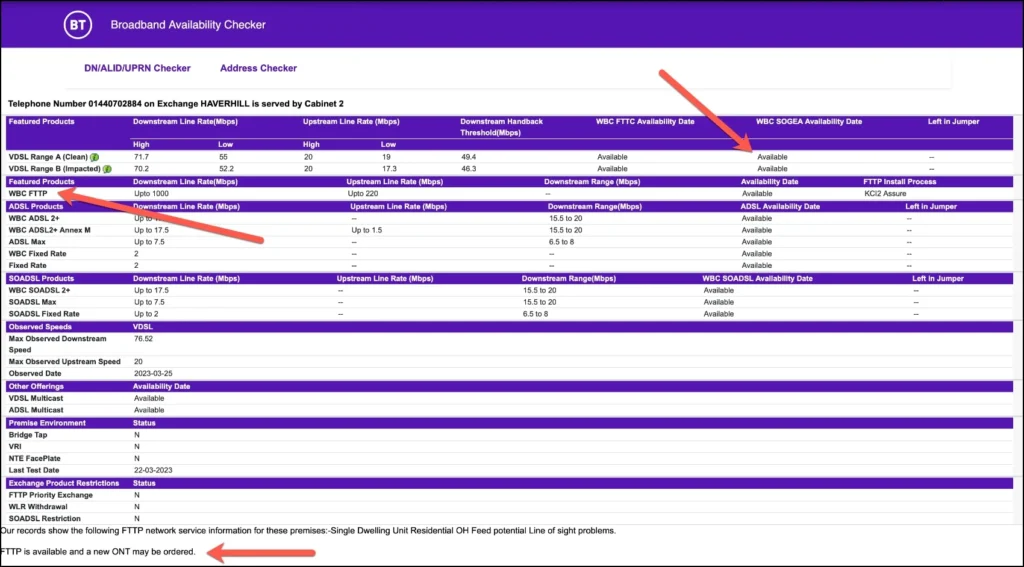Image resolution: width=1024 pixels, height=567 pixels.
Task: Click the VDSL Multicast row label
Action: coord(36,398)
